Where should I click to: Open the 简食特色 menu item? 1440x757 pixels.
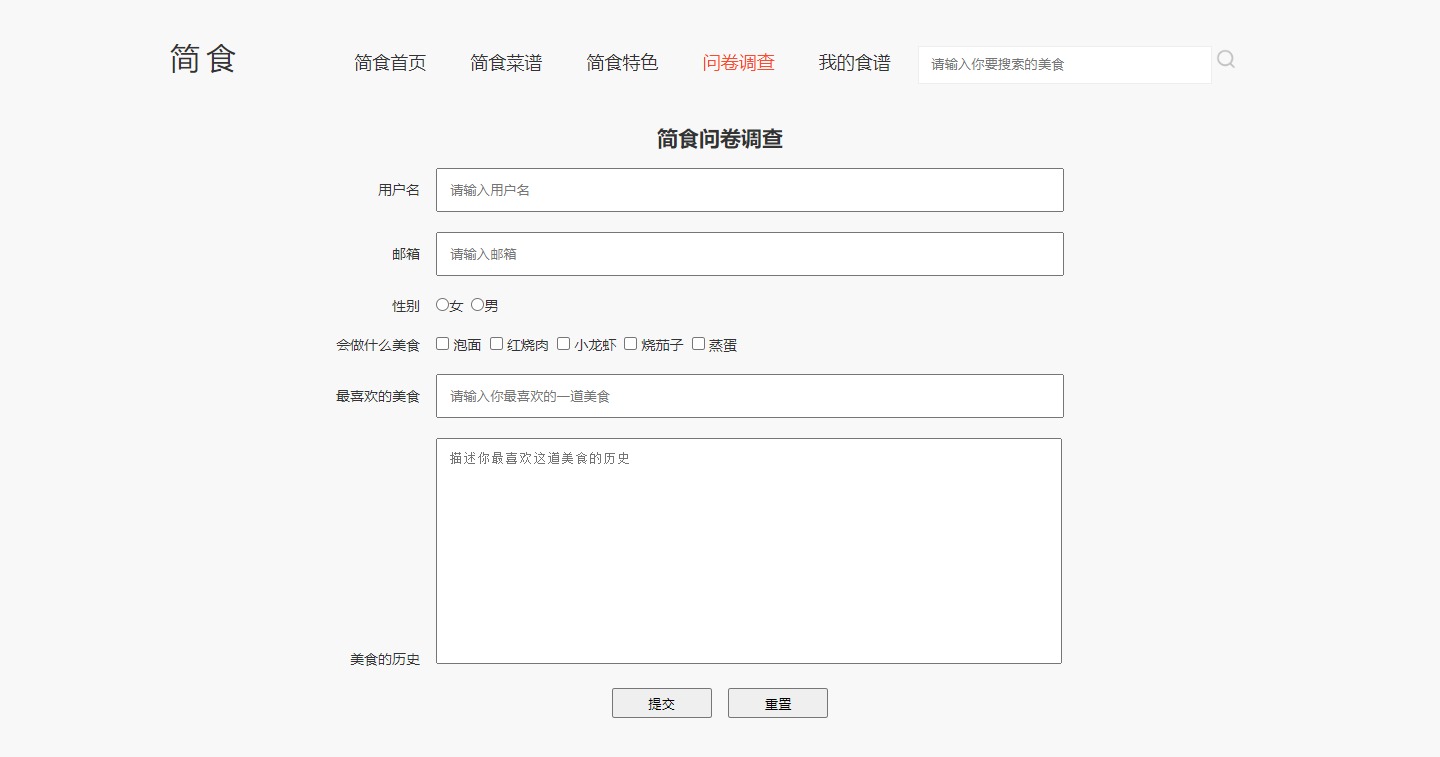coord(622,63)
